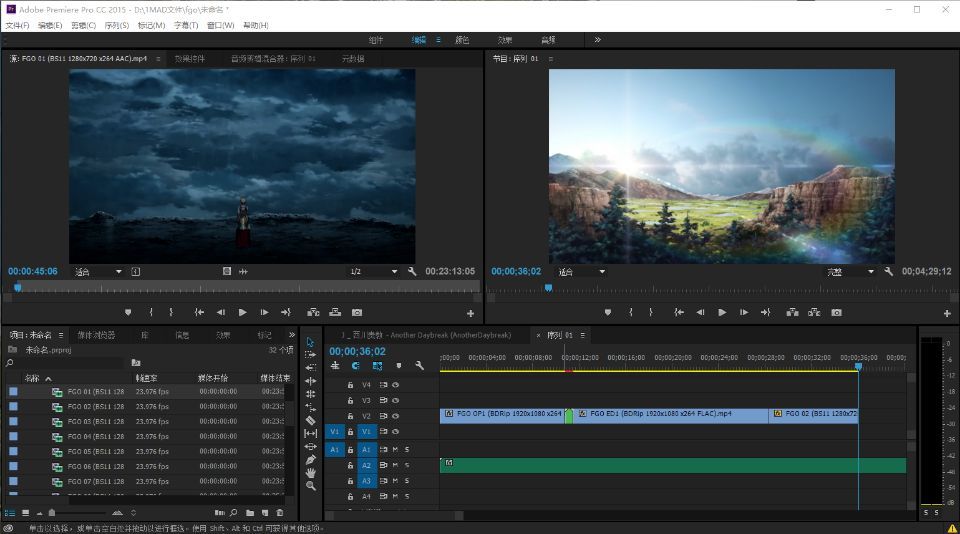Click Overwrite button in Source monitor
The image size is (960, 534).
point(335,312)
